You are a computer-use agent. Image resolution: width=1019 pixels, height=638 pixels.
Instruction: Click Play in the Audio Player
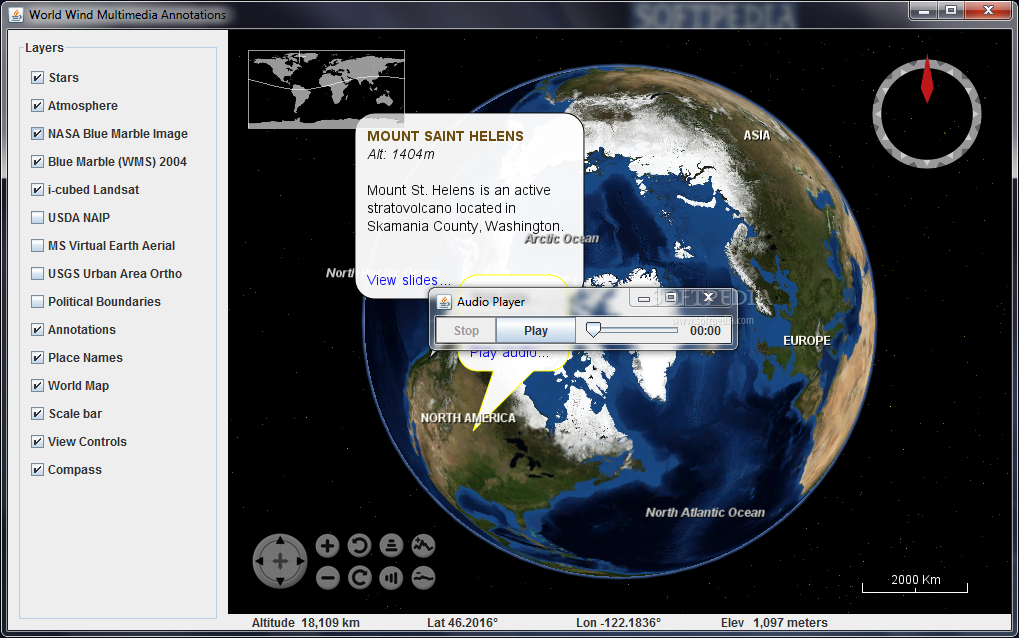535,331
